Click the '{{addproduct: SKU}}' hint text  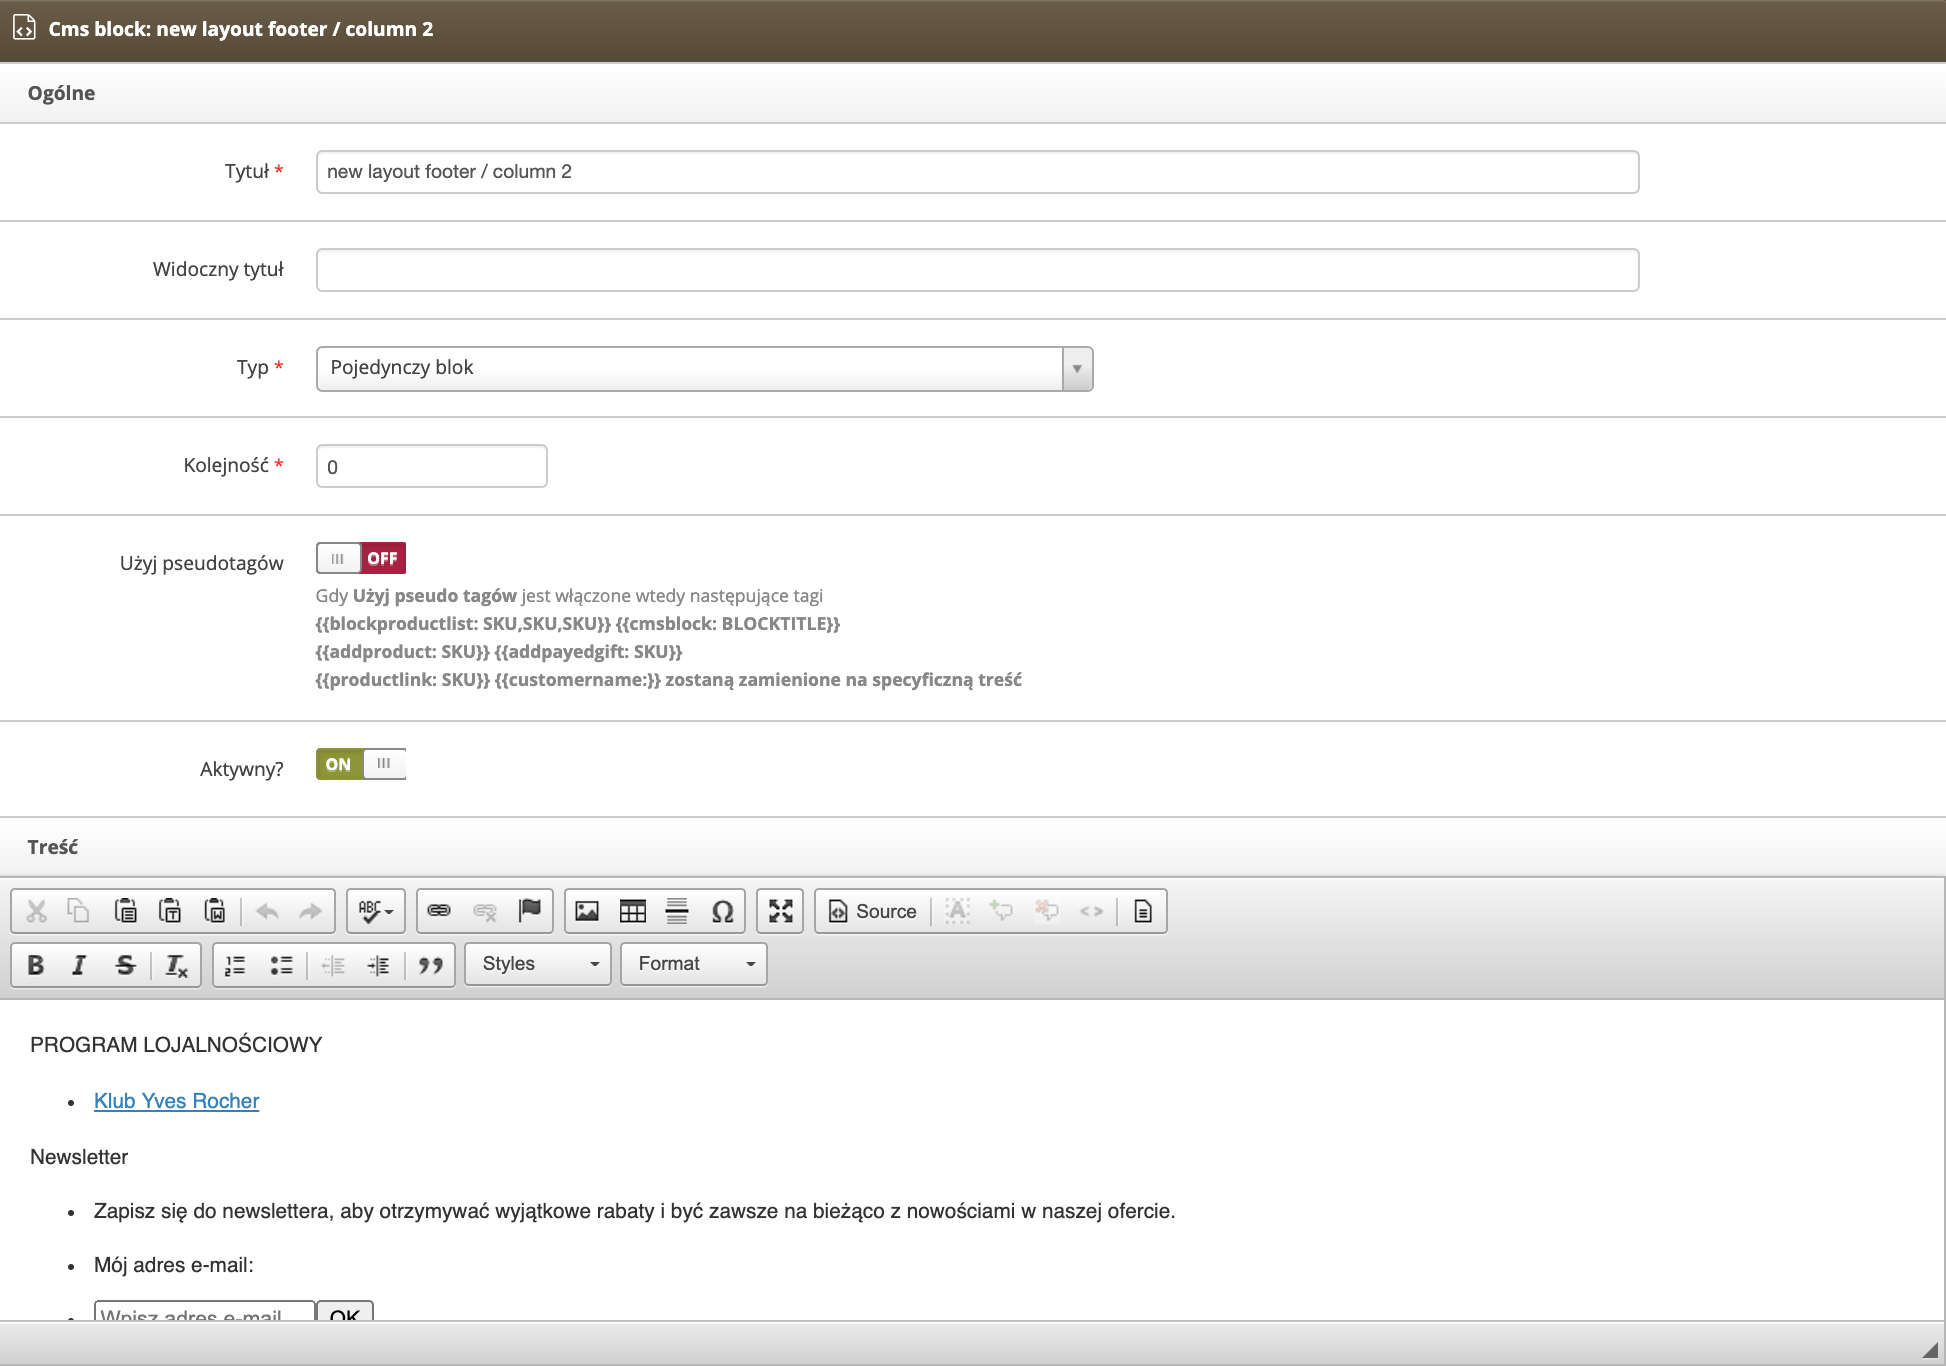[x=403, y=652]
